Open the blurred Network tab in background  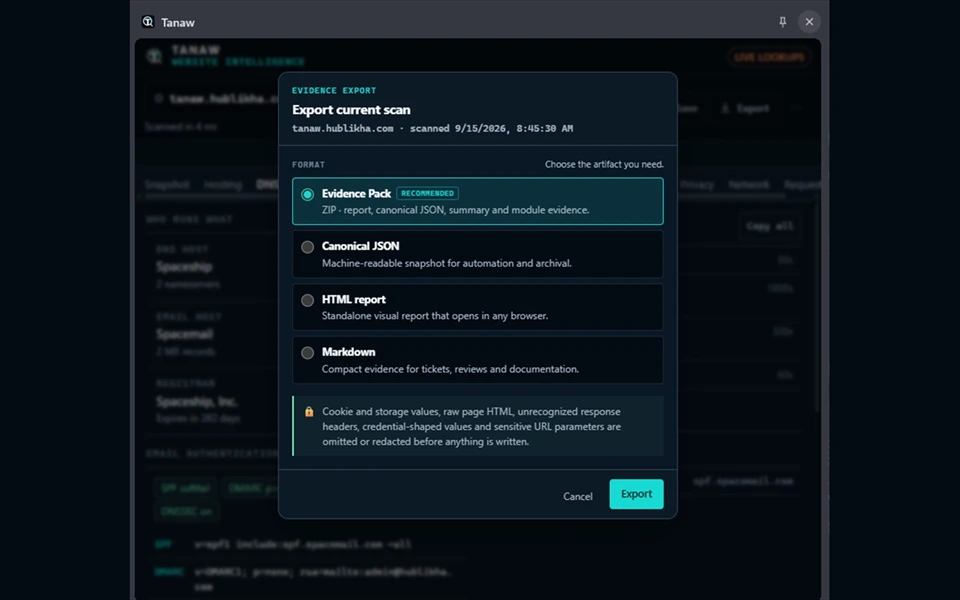(x=749, y=185)
